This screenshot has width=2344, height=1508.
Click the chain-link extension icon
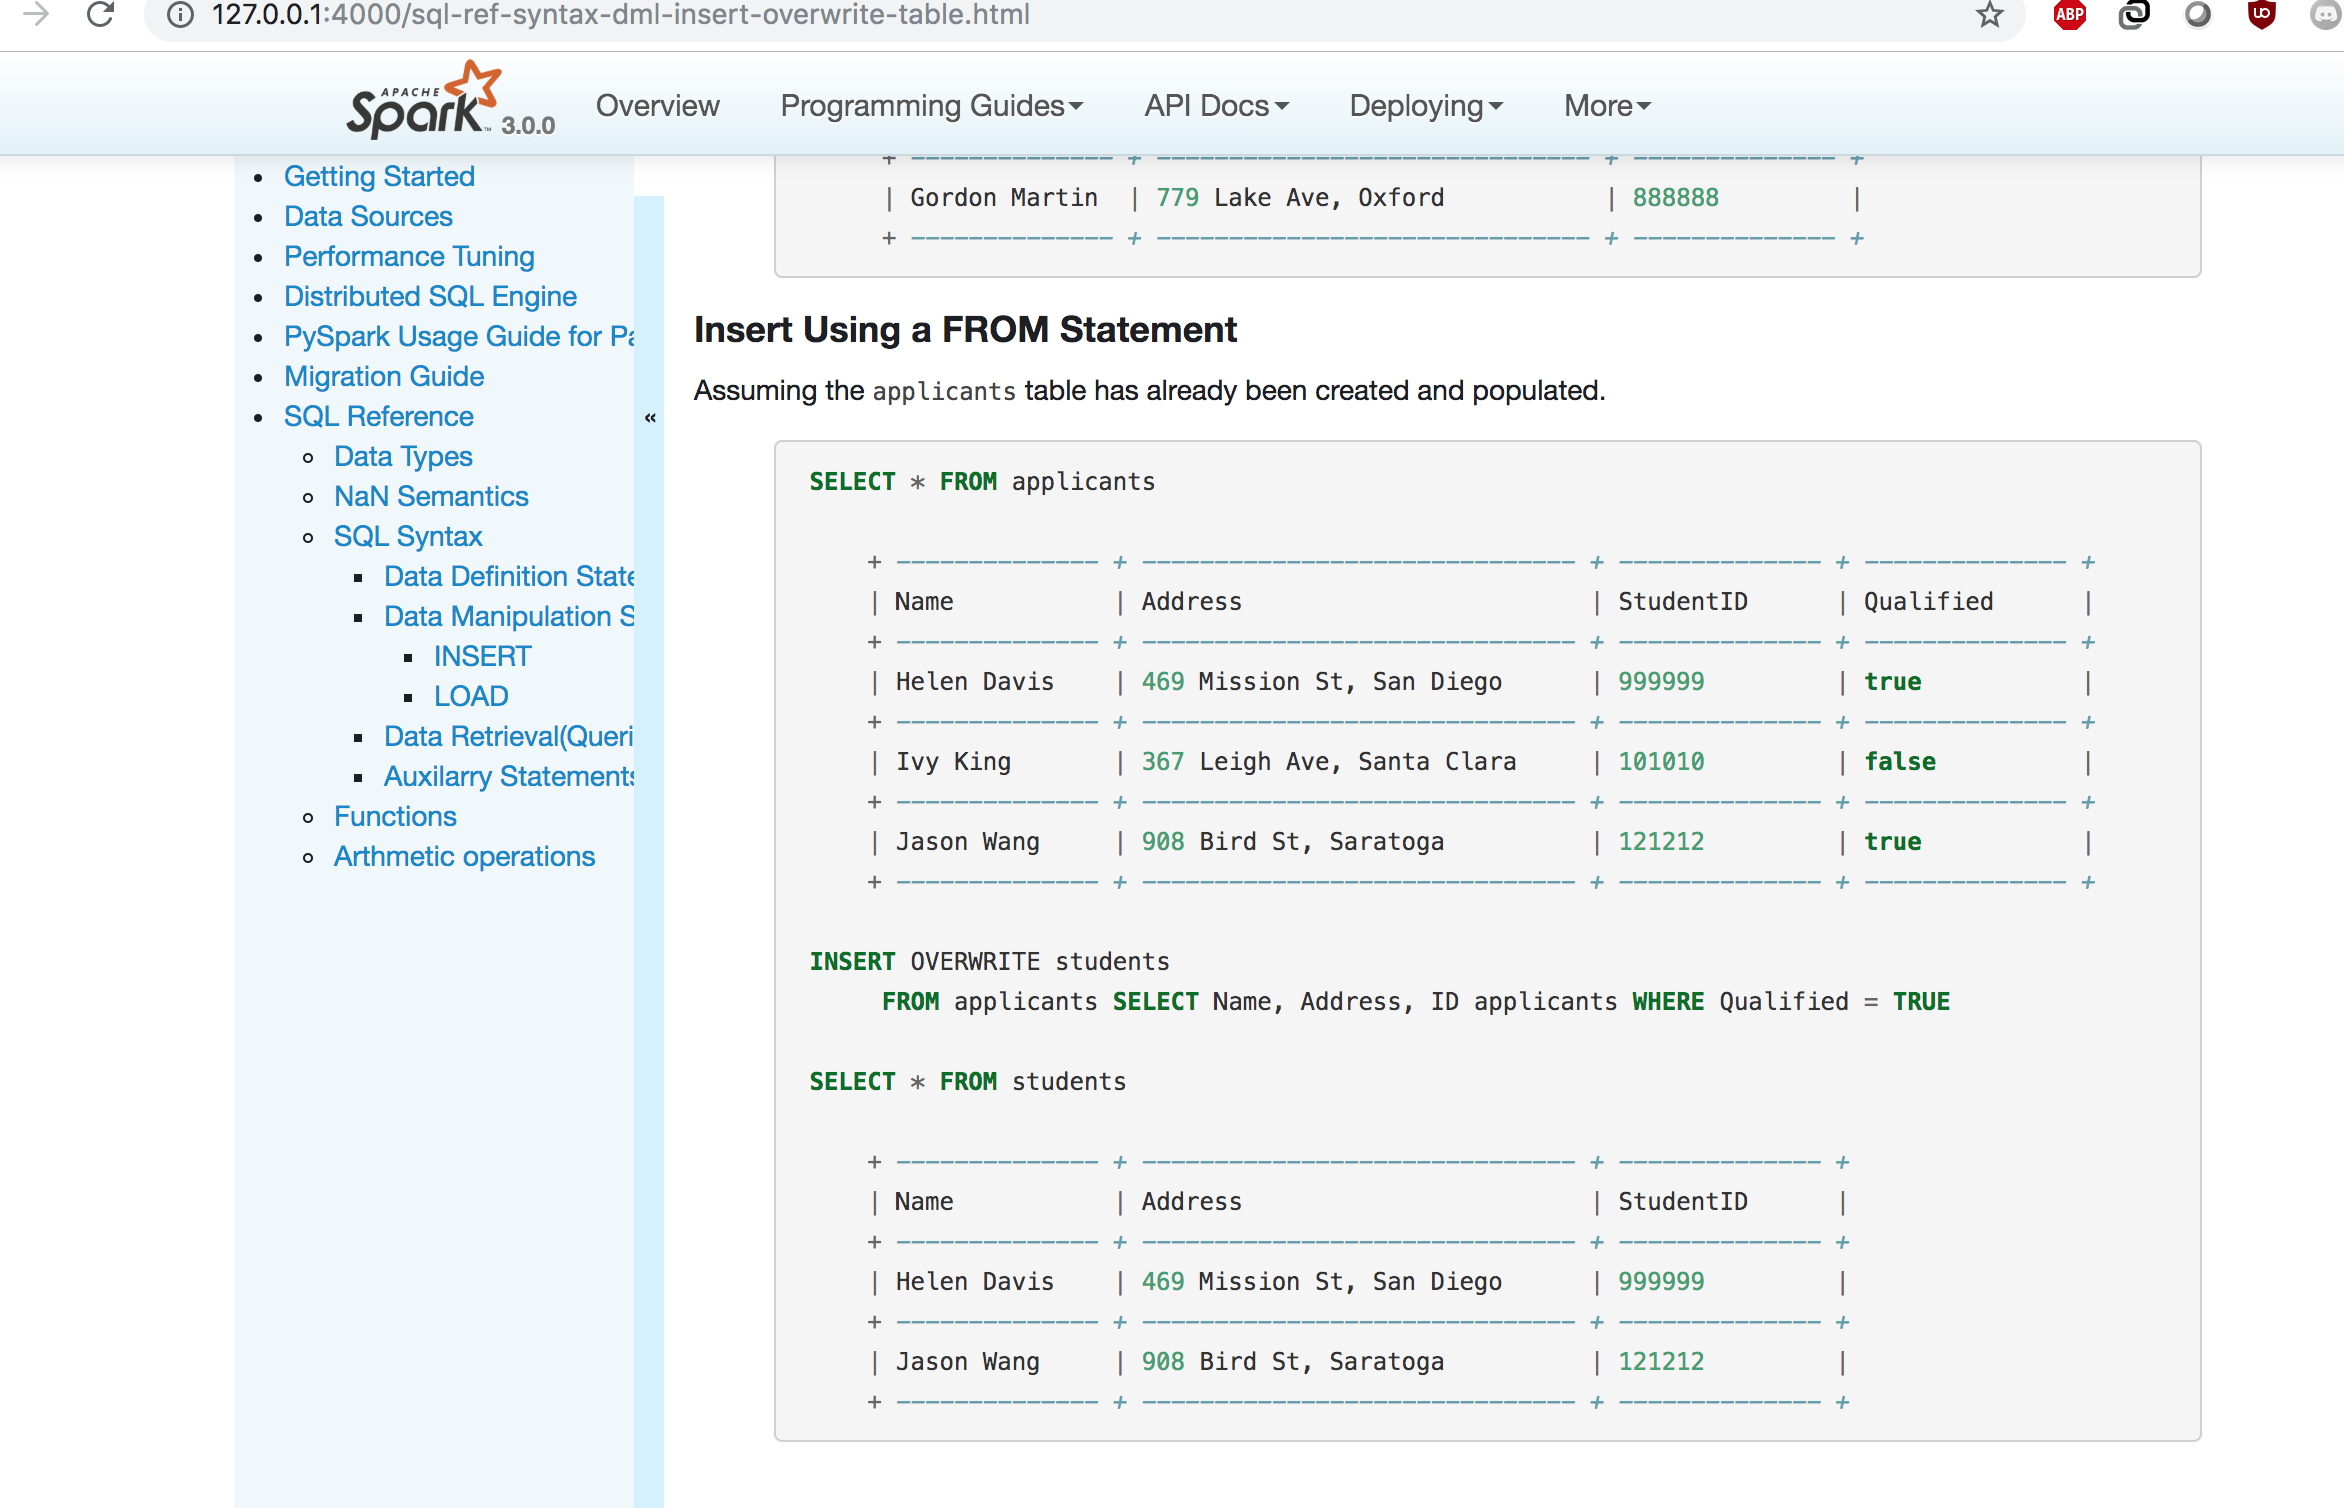tap(2133, 14)
